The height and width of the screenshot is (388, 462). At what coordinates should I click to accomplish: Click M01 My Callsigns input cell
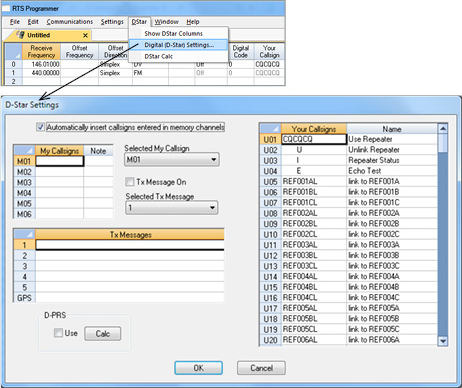tap(60, 161)
